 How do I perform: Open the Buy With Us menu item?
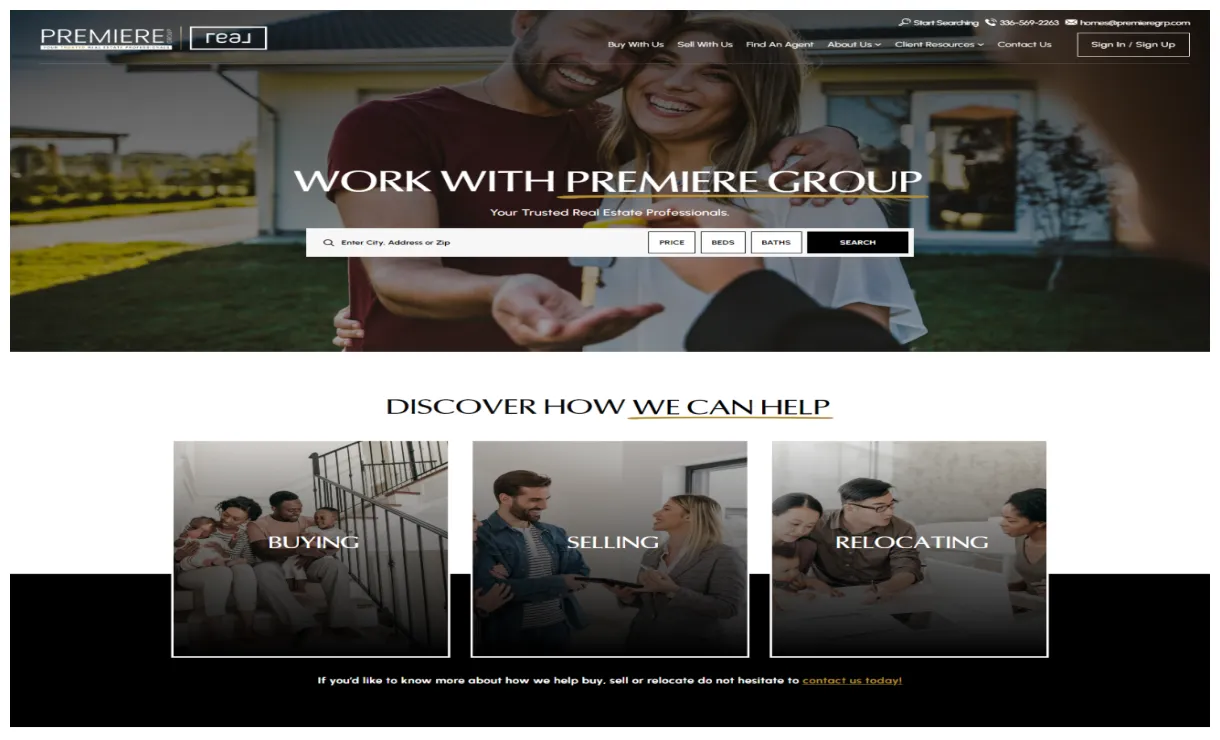tap(636, 44)
